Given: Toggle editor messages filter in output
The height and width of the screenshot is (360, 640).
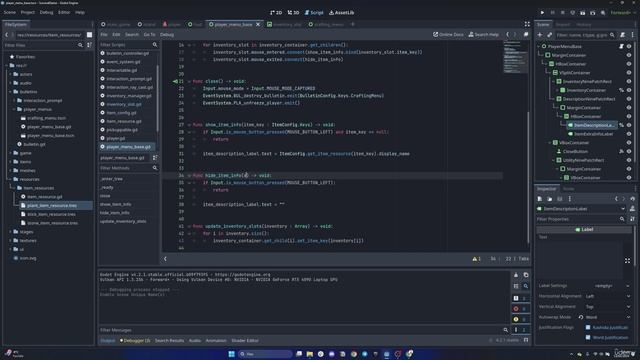Looking at the screenshot, I should click(520, 330).
